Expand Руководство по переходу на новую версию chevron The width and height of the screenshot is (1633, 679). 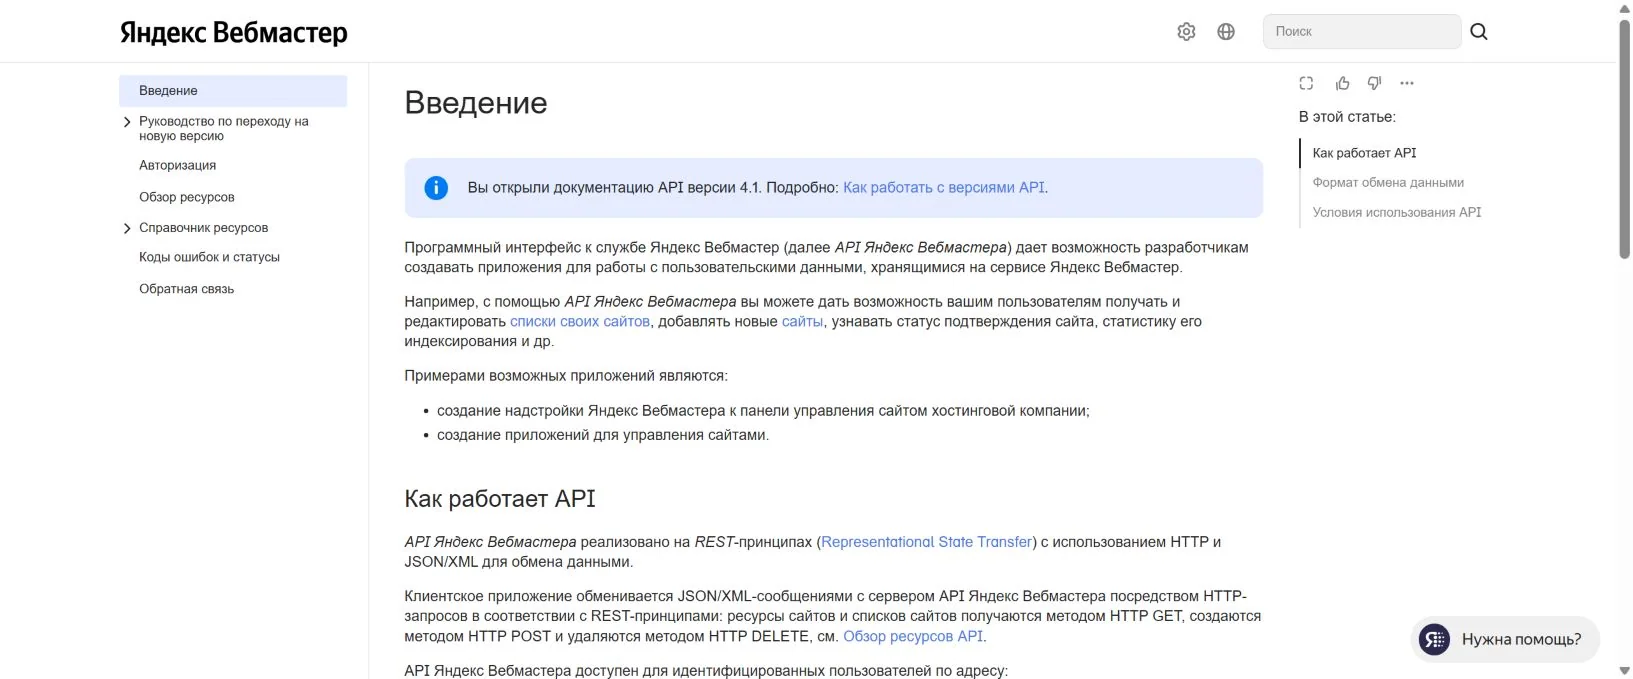[127, 122]
